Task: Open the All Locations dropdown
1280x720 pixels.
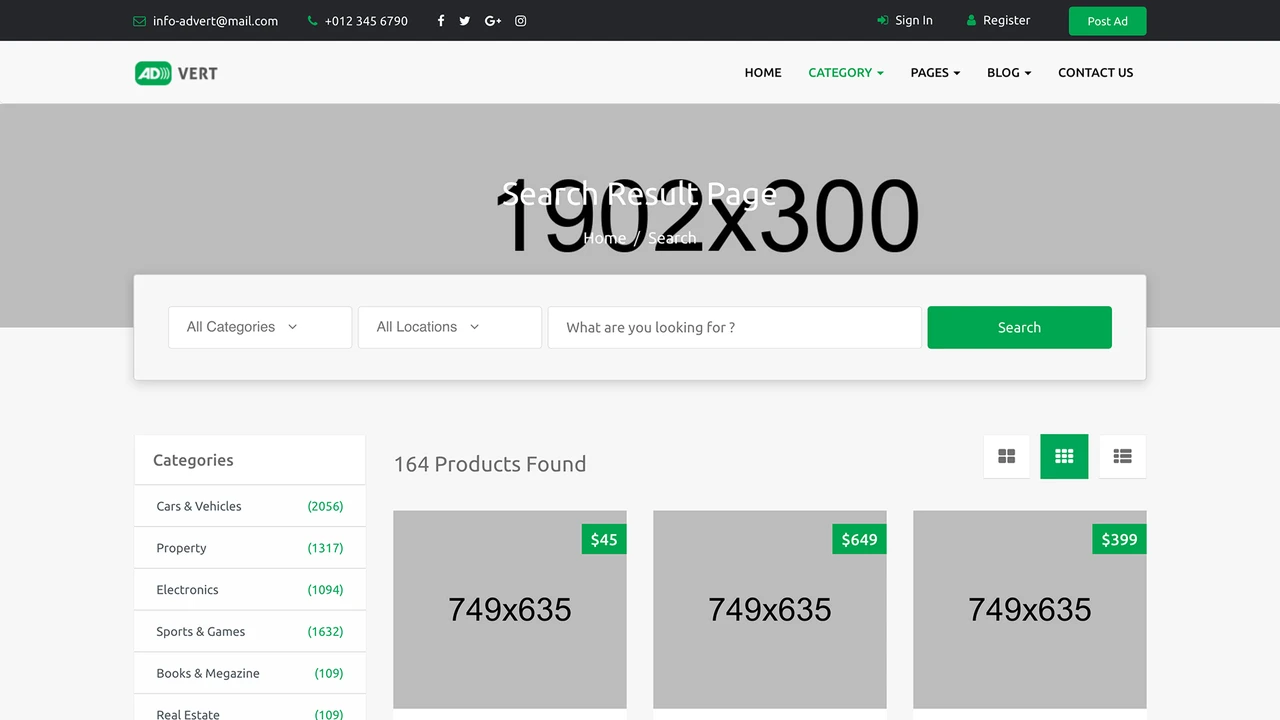Action: tap(450, 327)
